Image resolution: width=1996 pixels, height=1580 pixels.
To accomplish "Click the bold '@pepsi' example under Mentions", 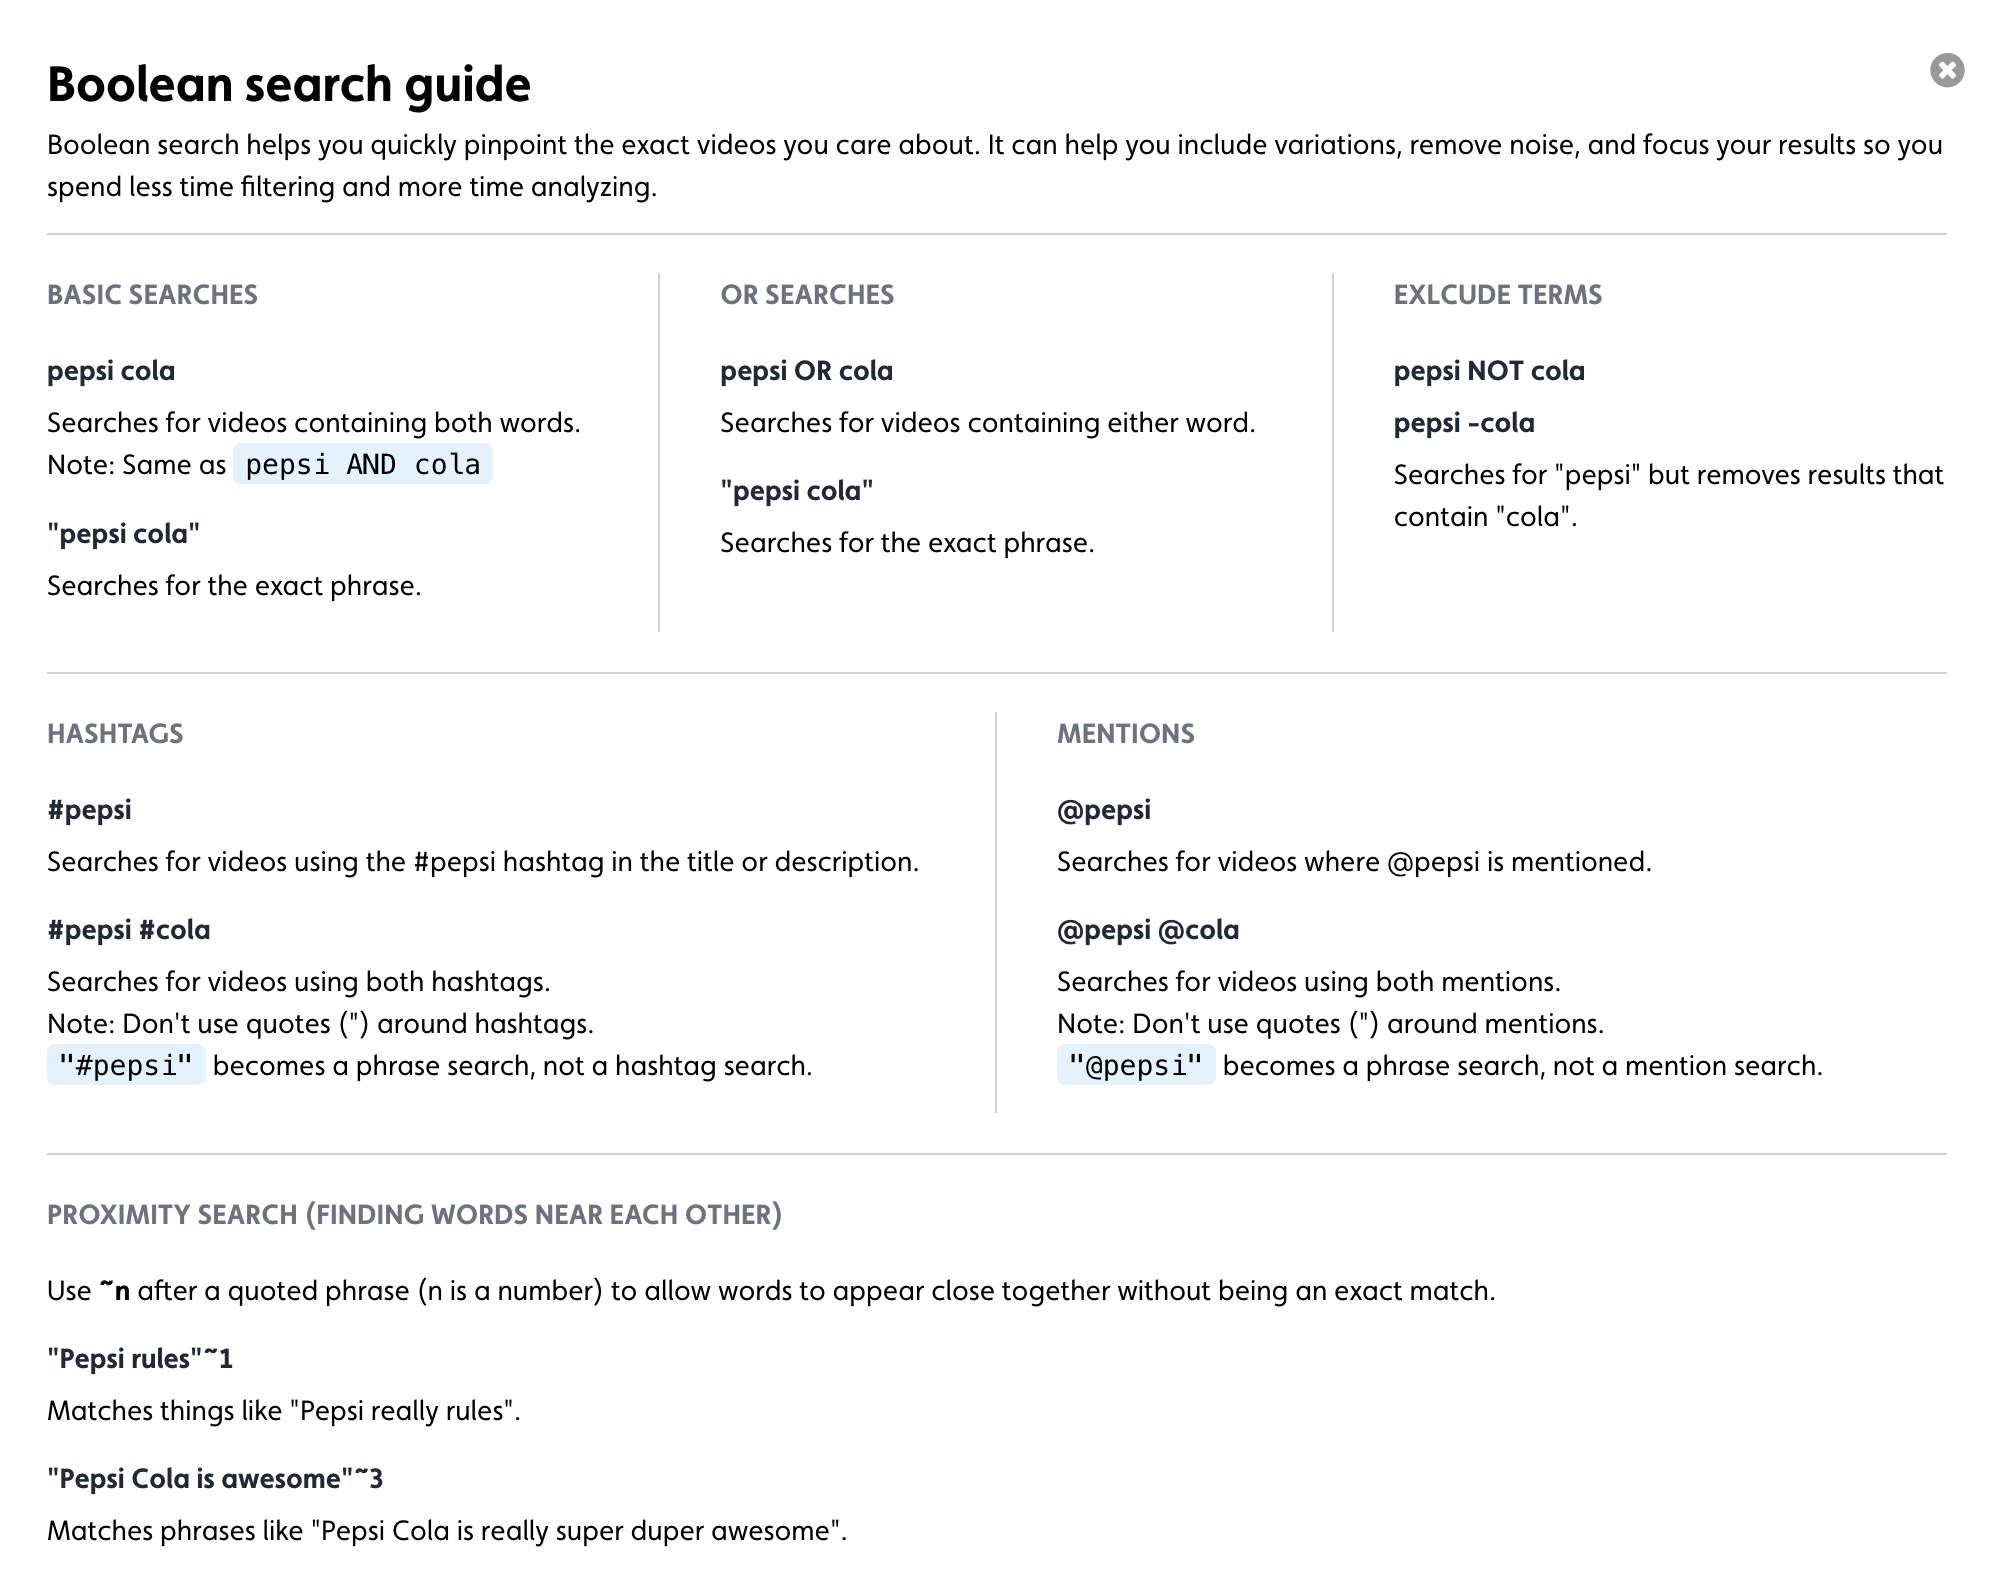I will (x=1104, y=810).
